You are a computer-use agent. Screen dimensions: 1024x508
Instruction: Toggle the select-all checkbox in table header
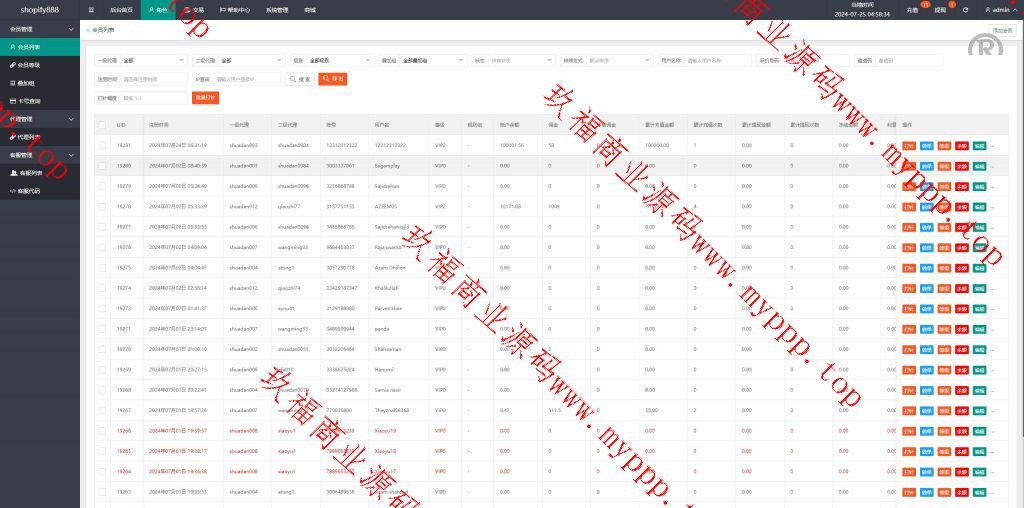pyautogui.click(x=102, y=125)
